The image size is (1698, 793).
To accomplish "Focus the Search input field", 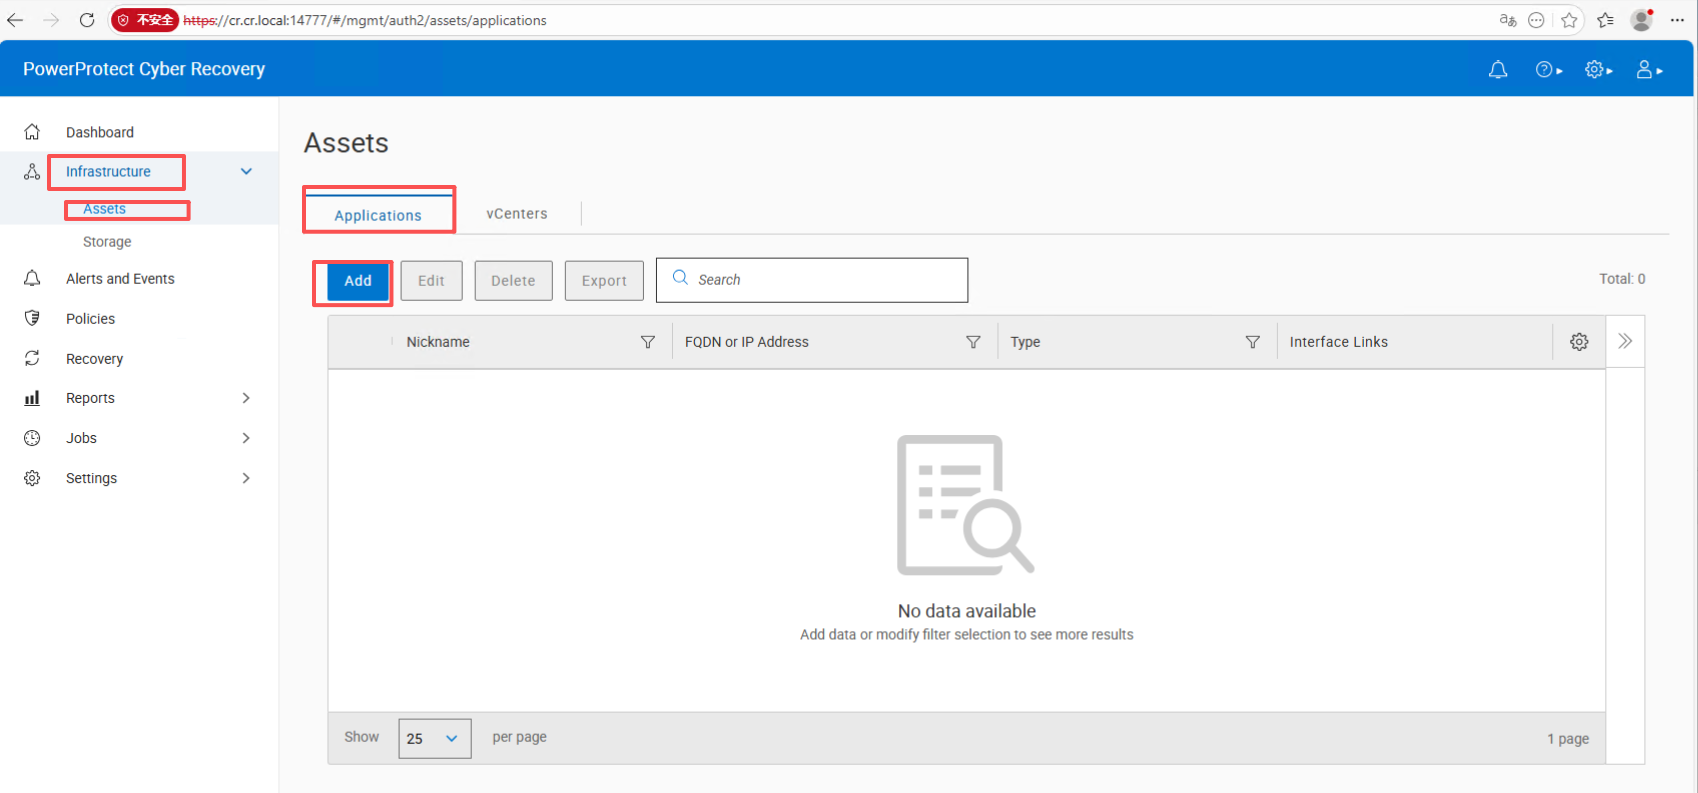I will 812,280.
